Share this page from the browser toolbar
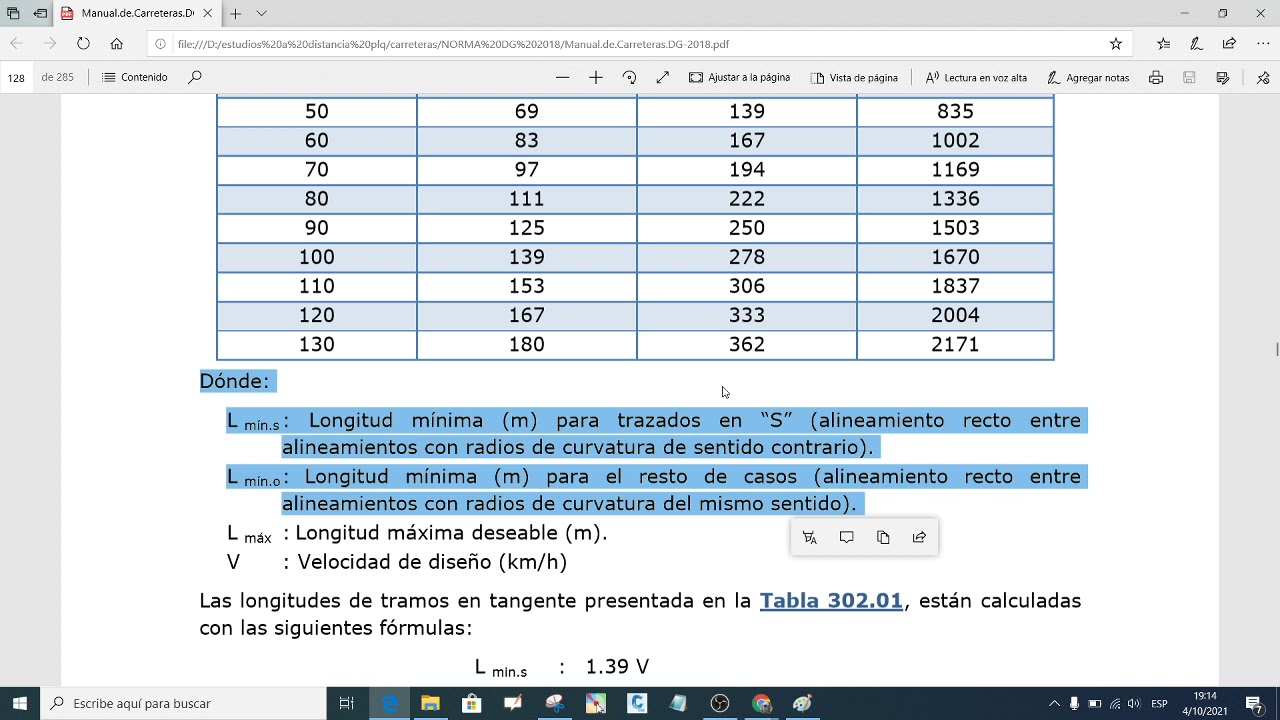 pos(1229,44)
